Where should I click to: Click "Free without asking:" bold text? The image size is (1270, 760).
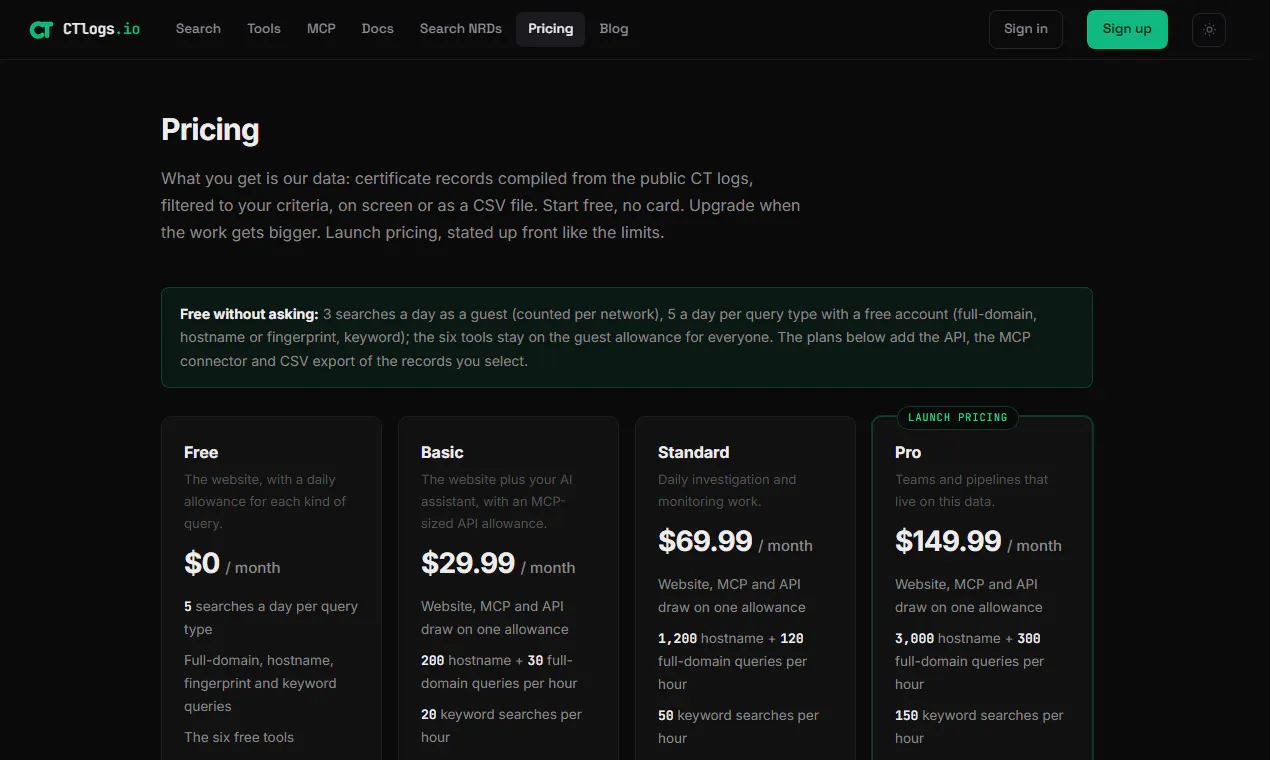click(x=249, y=314)
